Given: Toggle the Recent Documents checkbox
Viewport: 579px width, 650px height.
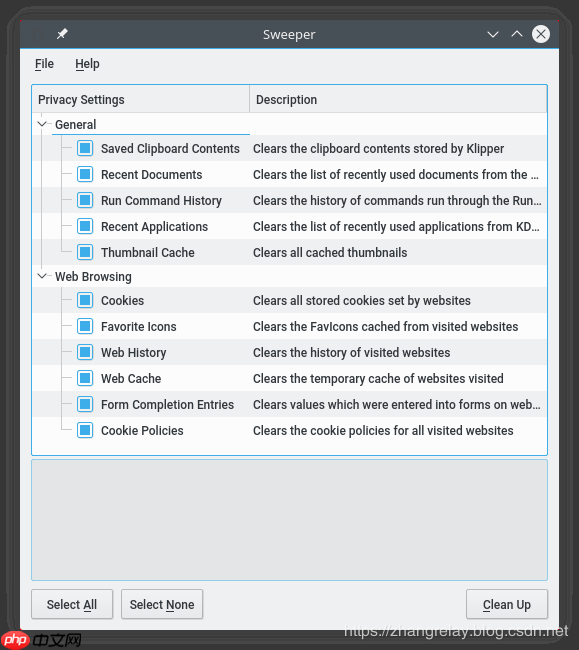Looking at the screenshot, I should [x=85, y=175].
